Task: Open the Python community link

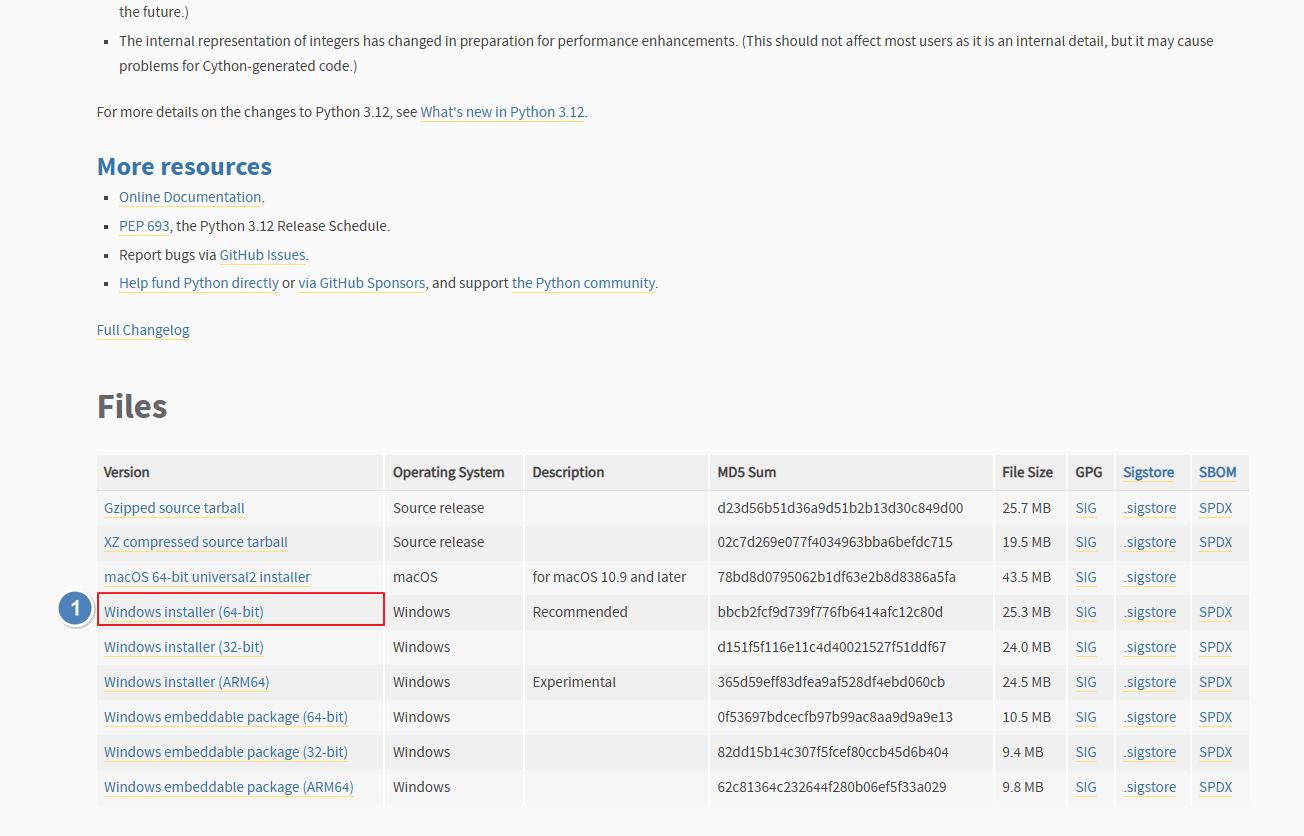Action: pyautogui.click(x=583, y=283)
